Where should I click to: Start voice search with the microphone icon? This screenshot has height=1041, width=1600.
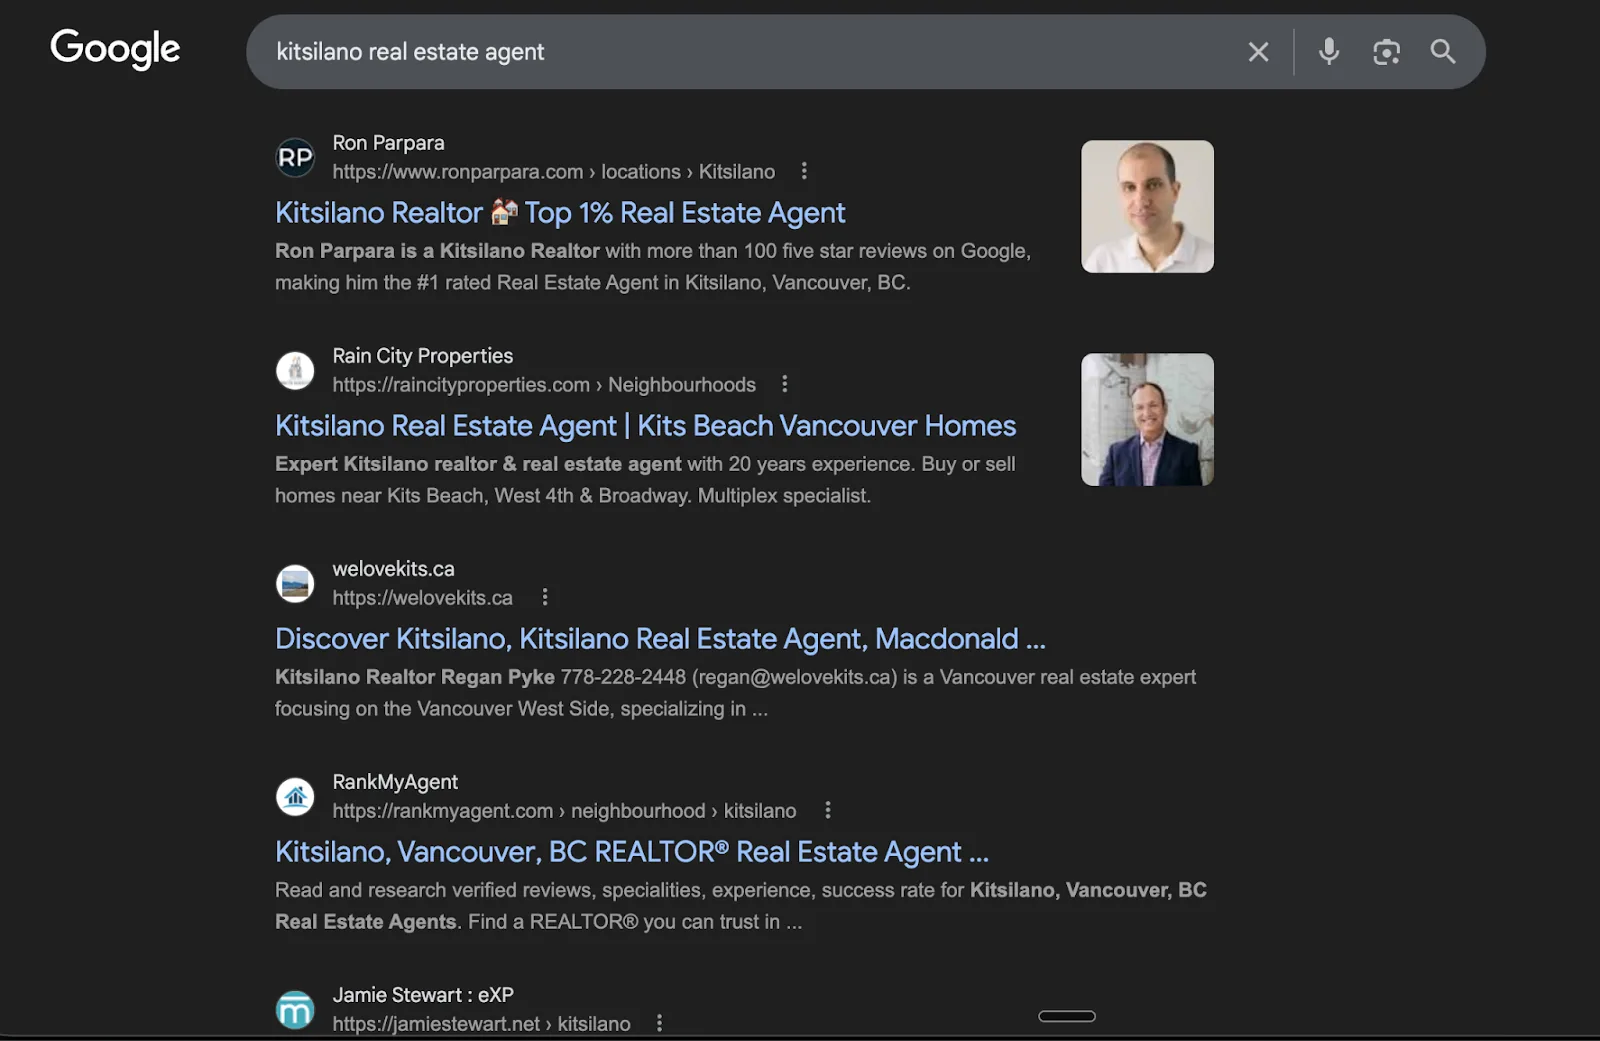(1328, 51)
